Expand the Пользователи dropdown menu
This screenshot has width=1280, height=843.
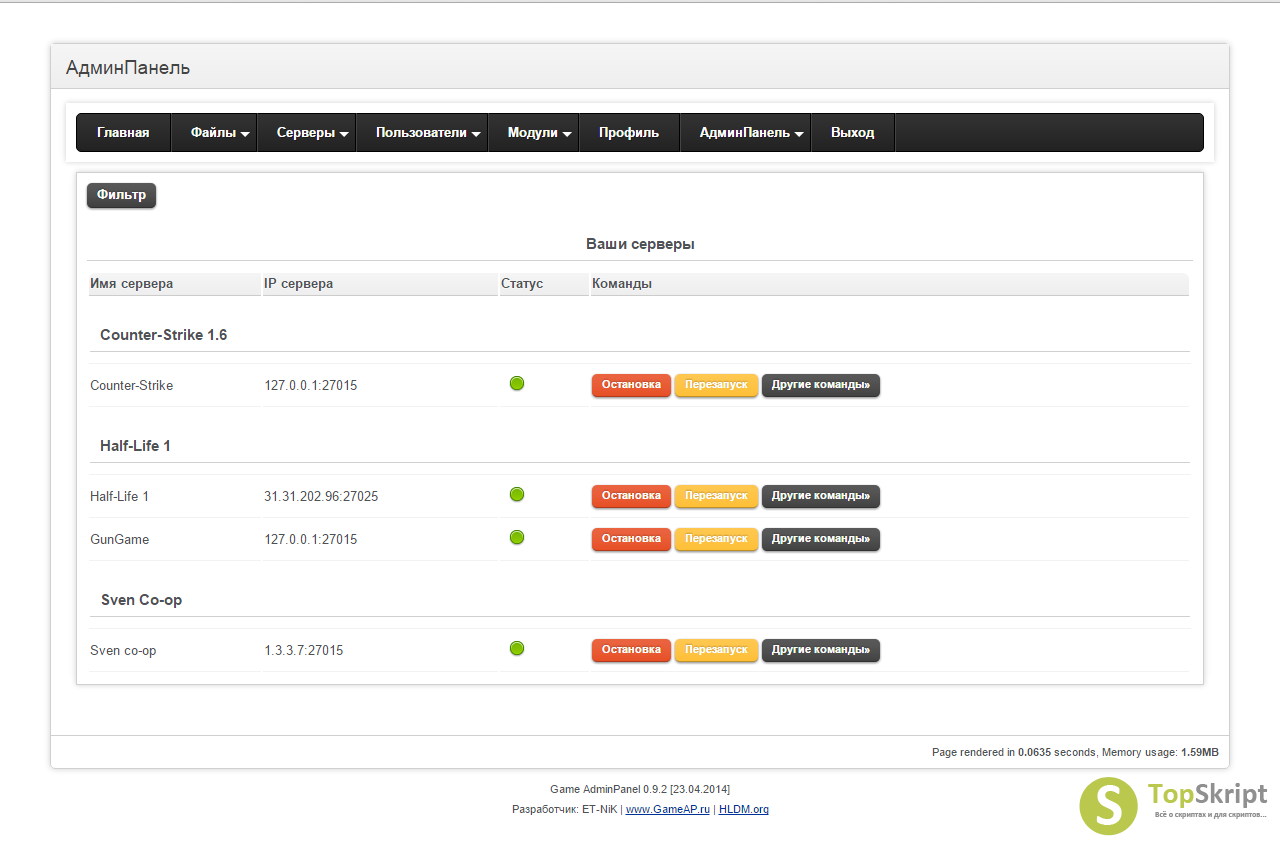[422, 132]
